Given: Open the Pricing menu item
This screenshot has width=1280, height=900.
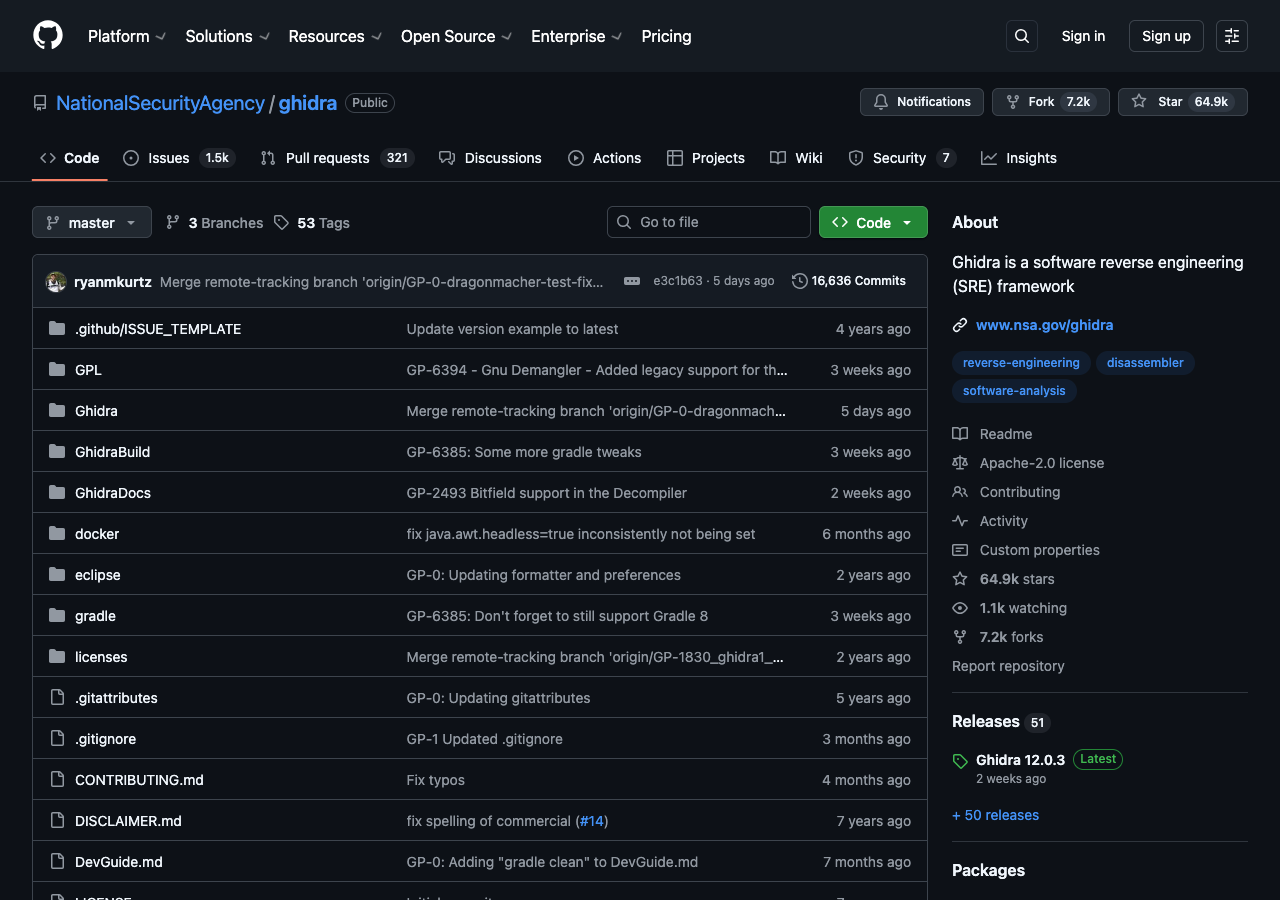Looking at the screenshot, I should [x=666, y=36].
